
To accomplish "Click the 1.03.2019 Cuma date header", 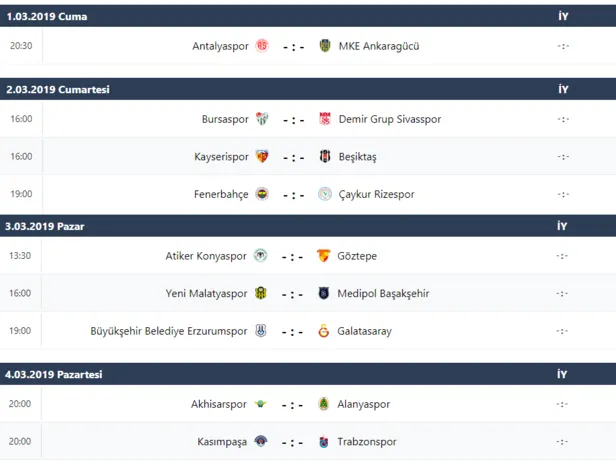I will point(46,17).
